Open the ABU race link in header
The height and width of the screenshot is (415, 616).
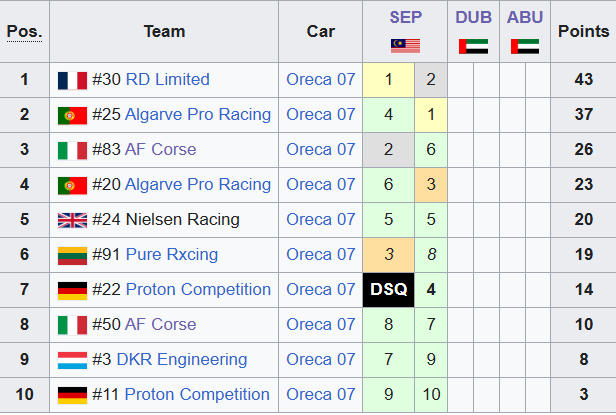[525, 17]
